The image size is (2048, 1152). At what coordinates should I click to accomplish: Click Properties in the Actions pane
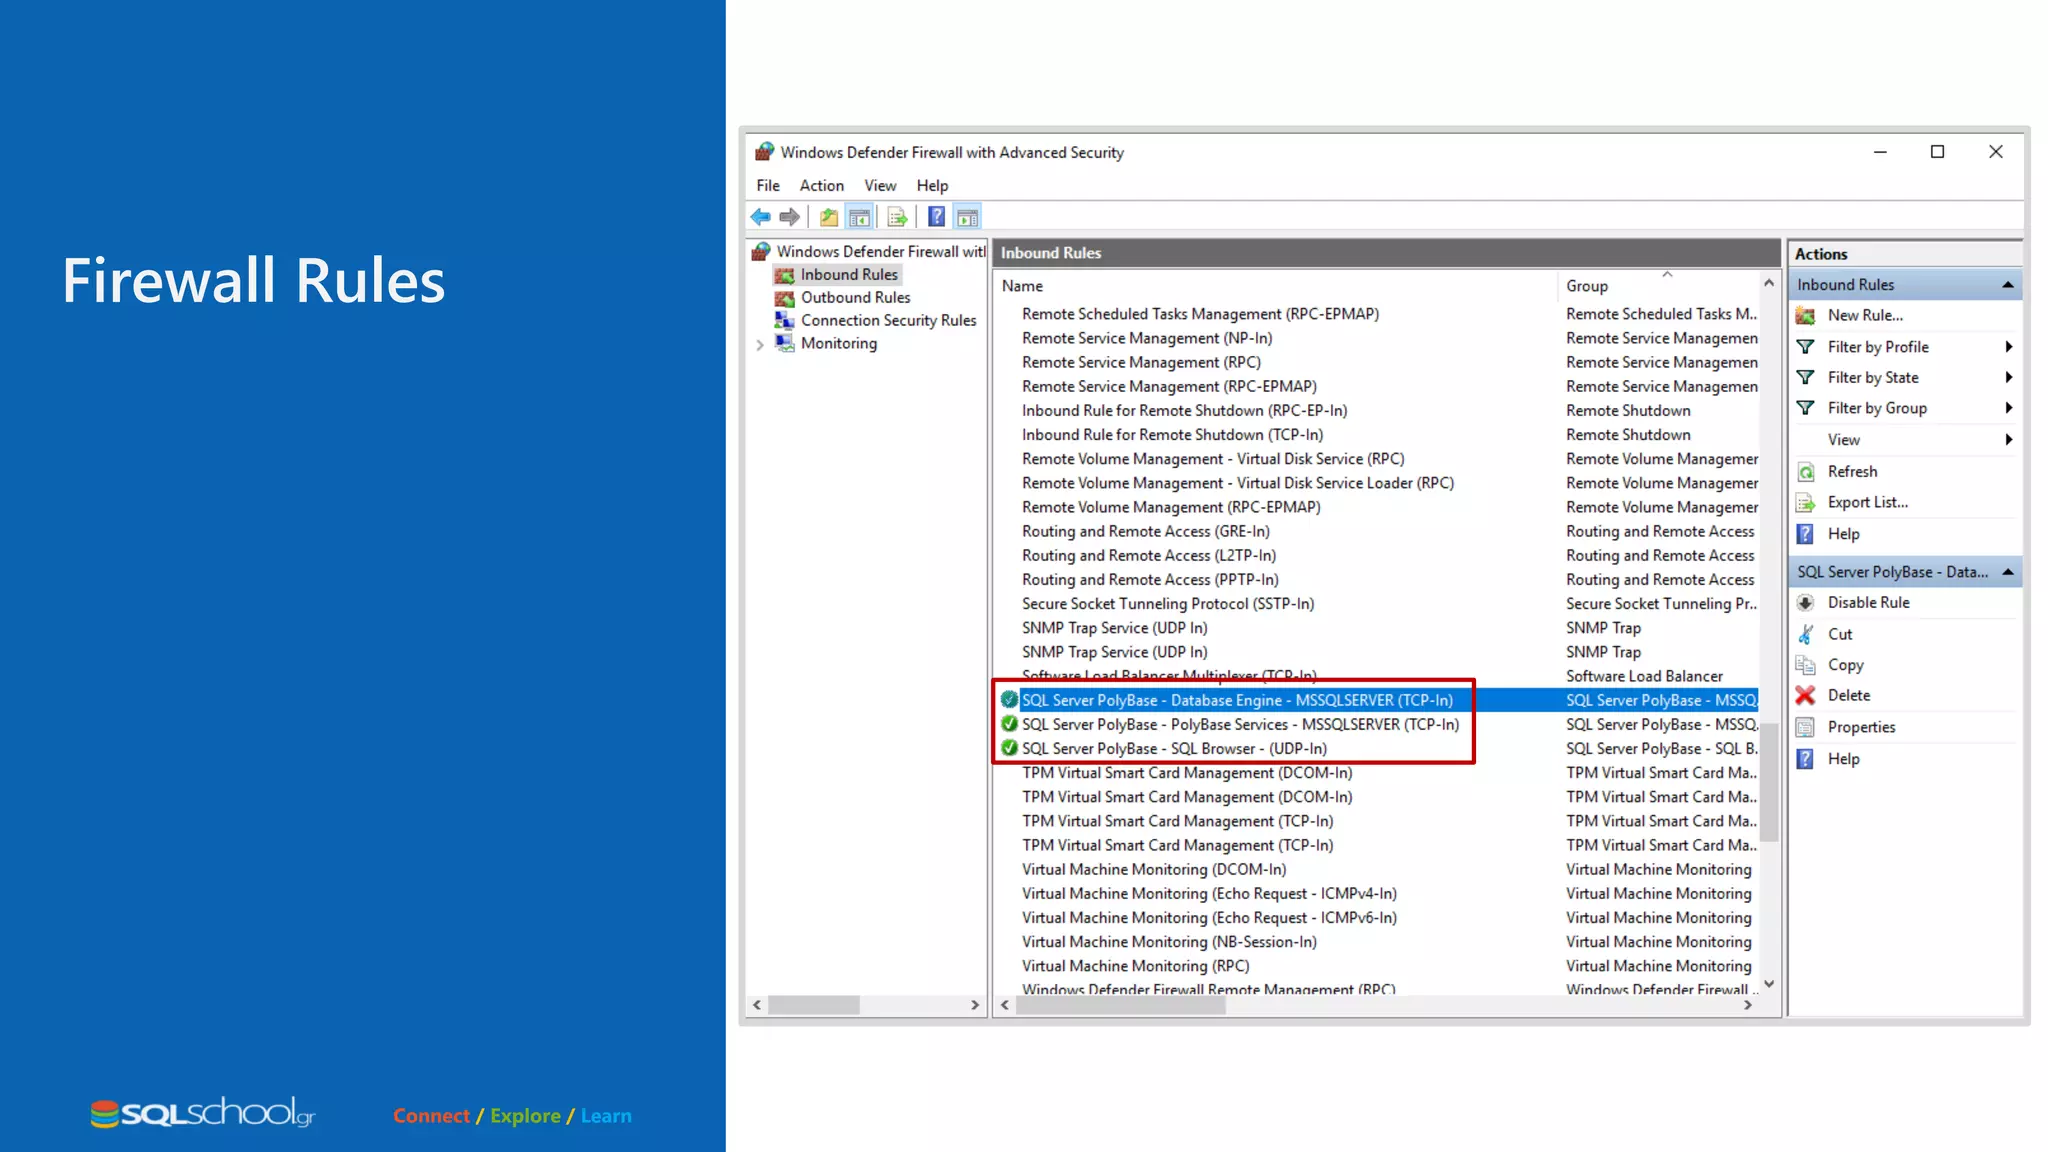[x=1861, y=728]
